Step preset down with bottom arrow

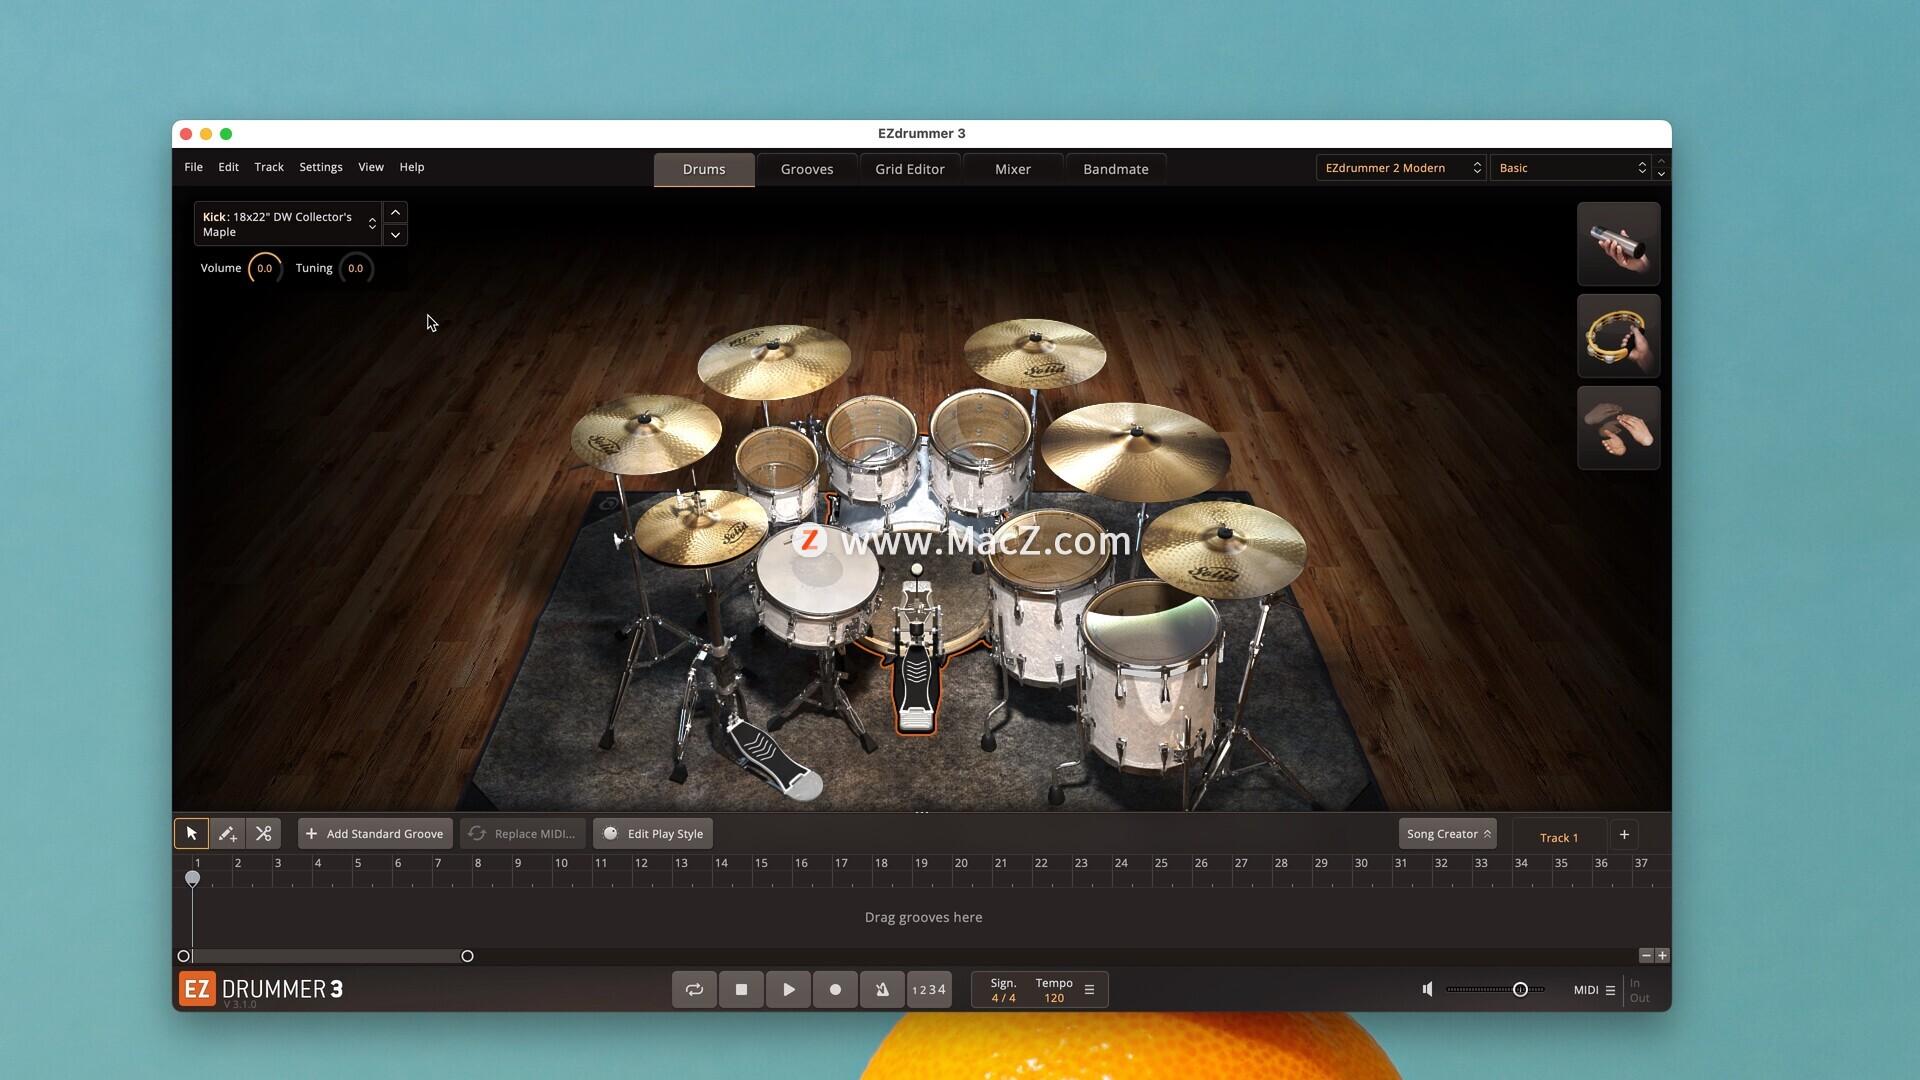pyautogui.click(x=1661, y=175)
